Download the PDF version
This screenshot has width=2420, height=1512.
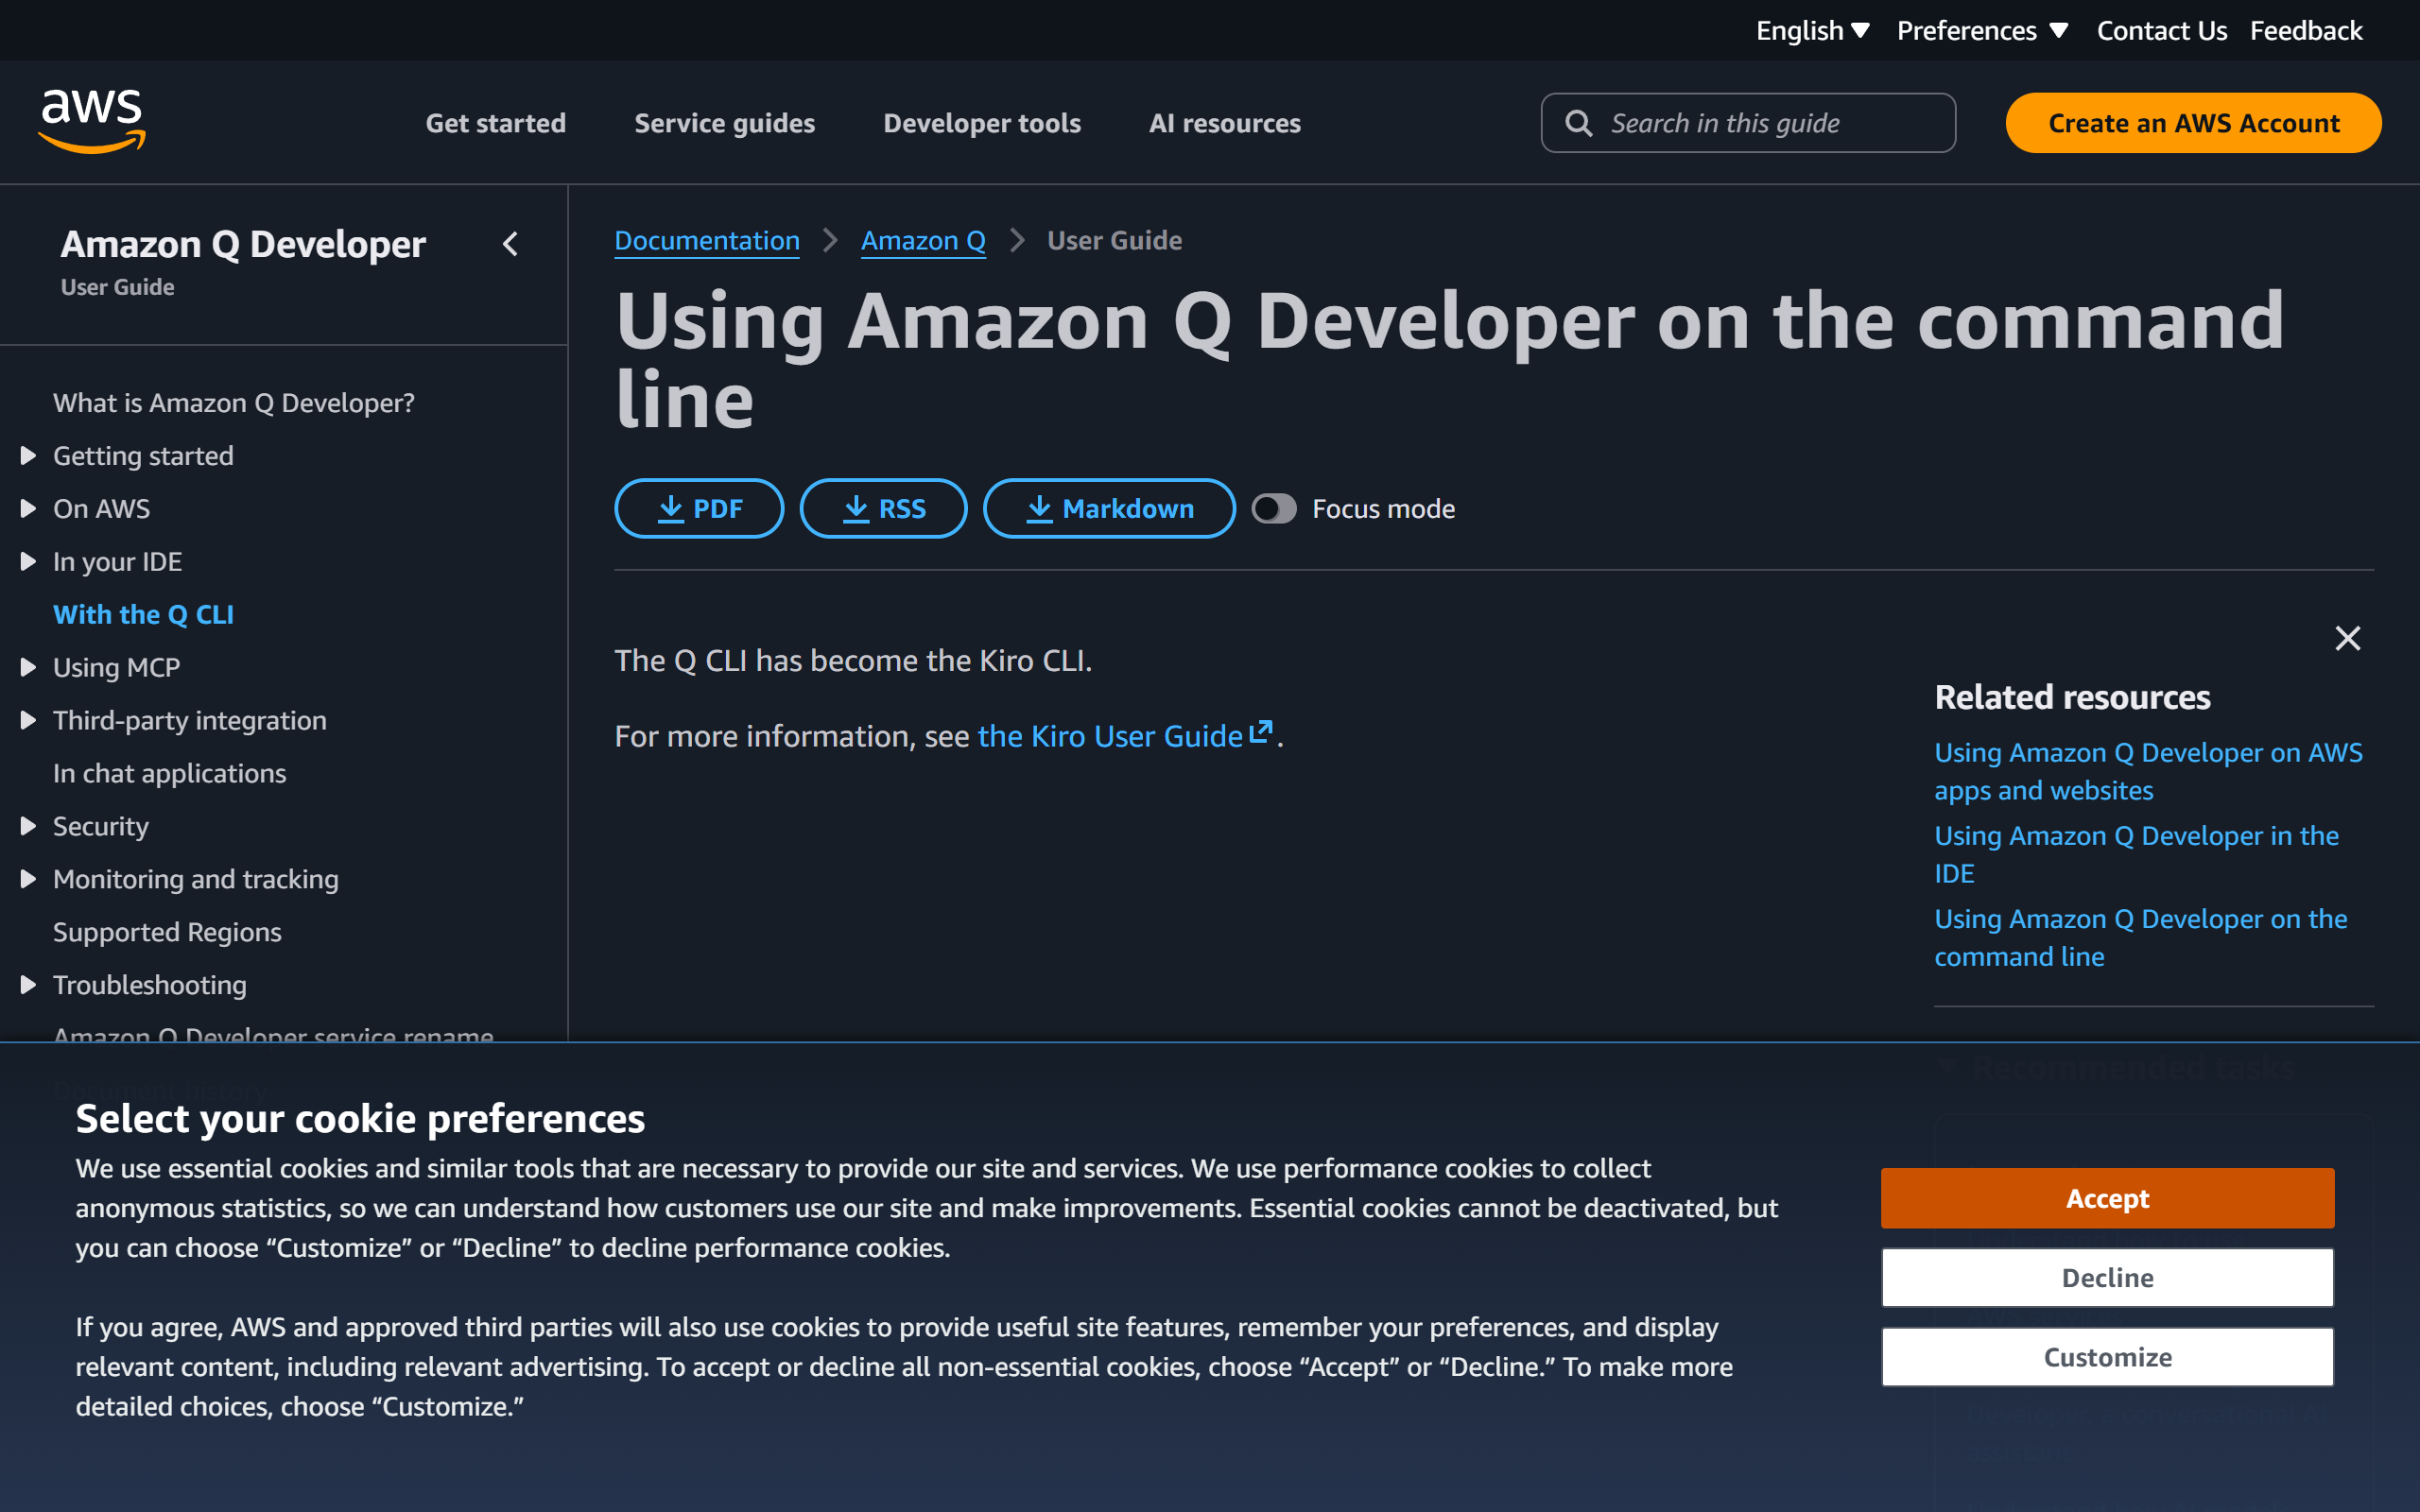(699, 509)
